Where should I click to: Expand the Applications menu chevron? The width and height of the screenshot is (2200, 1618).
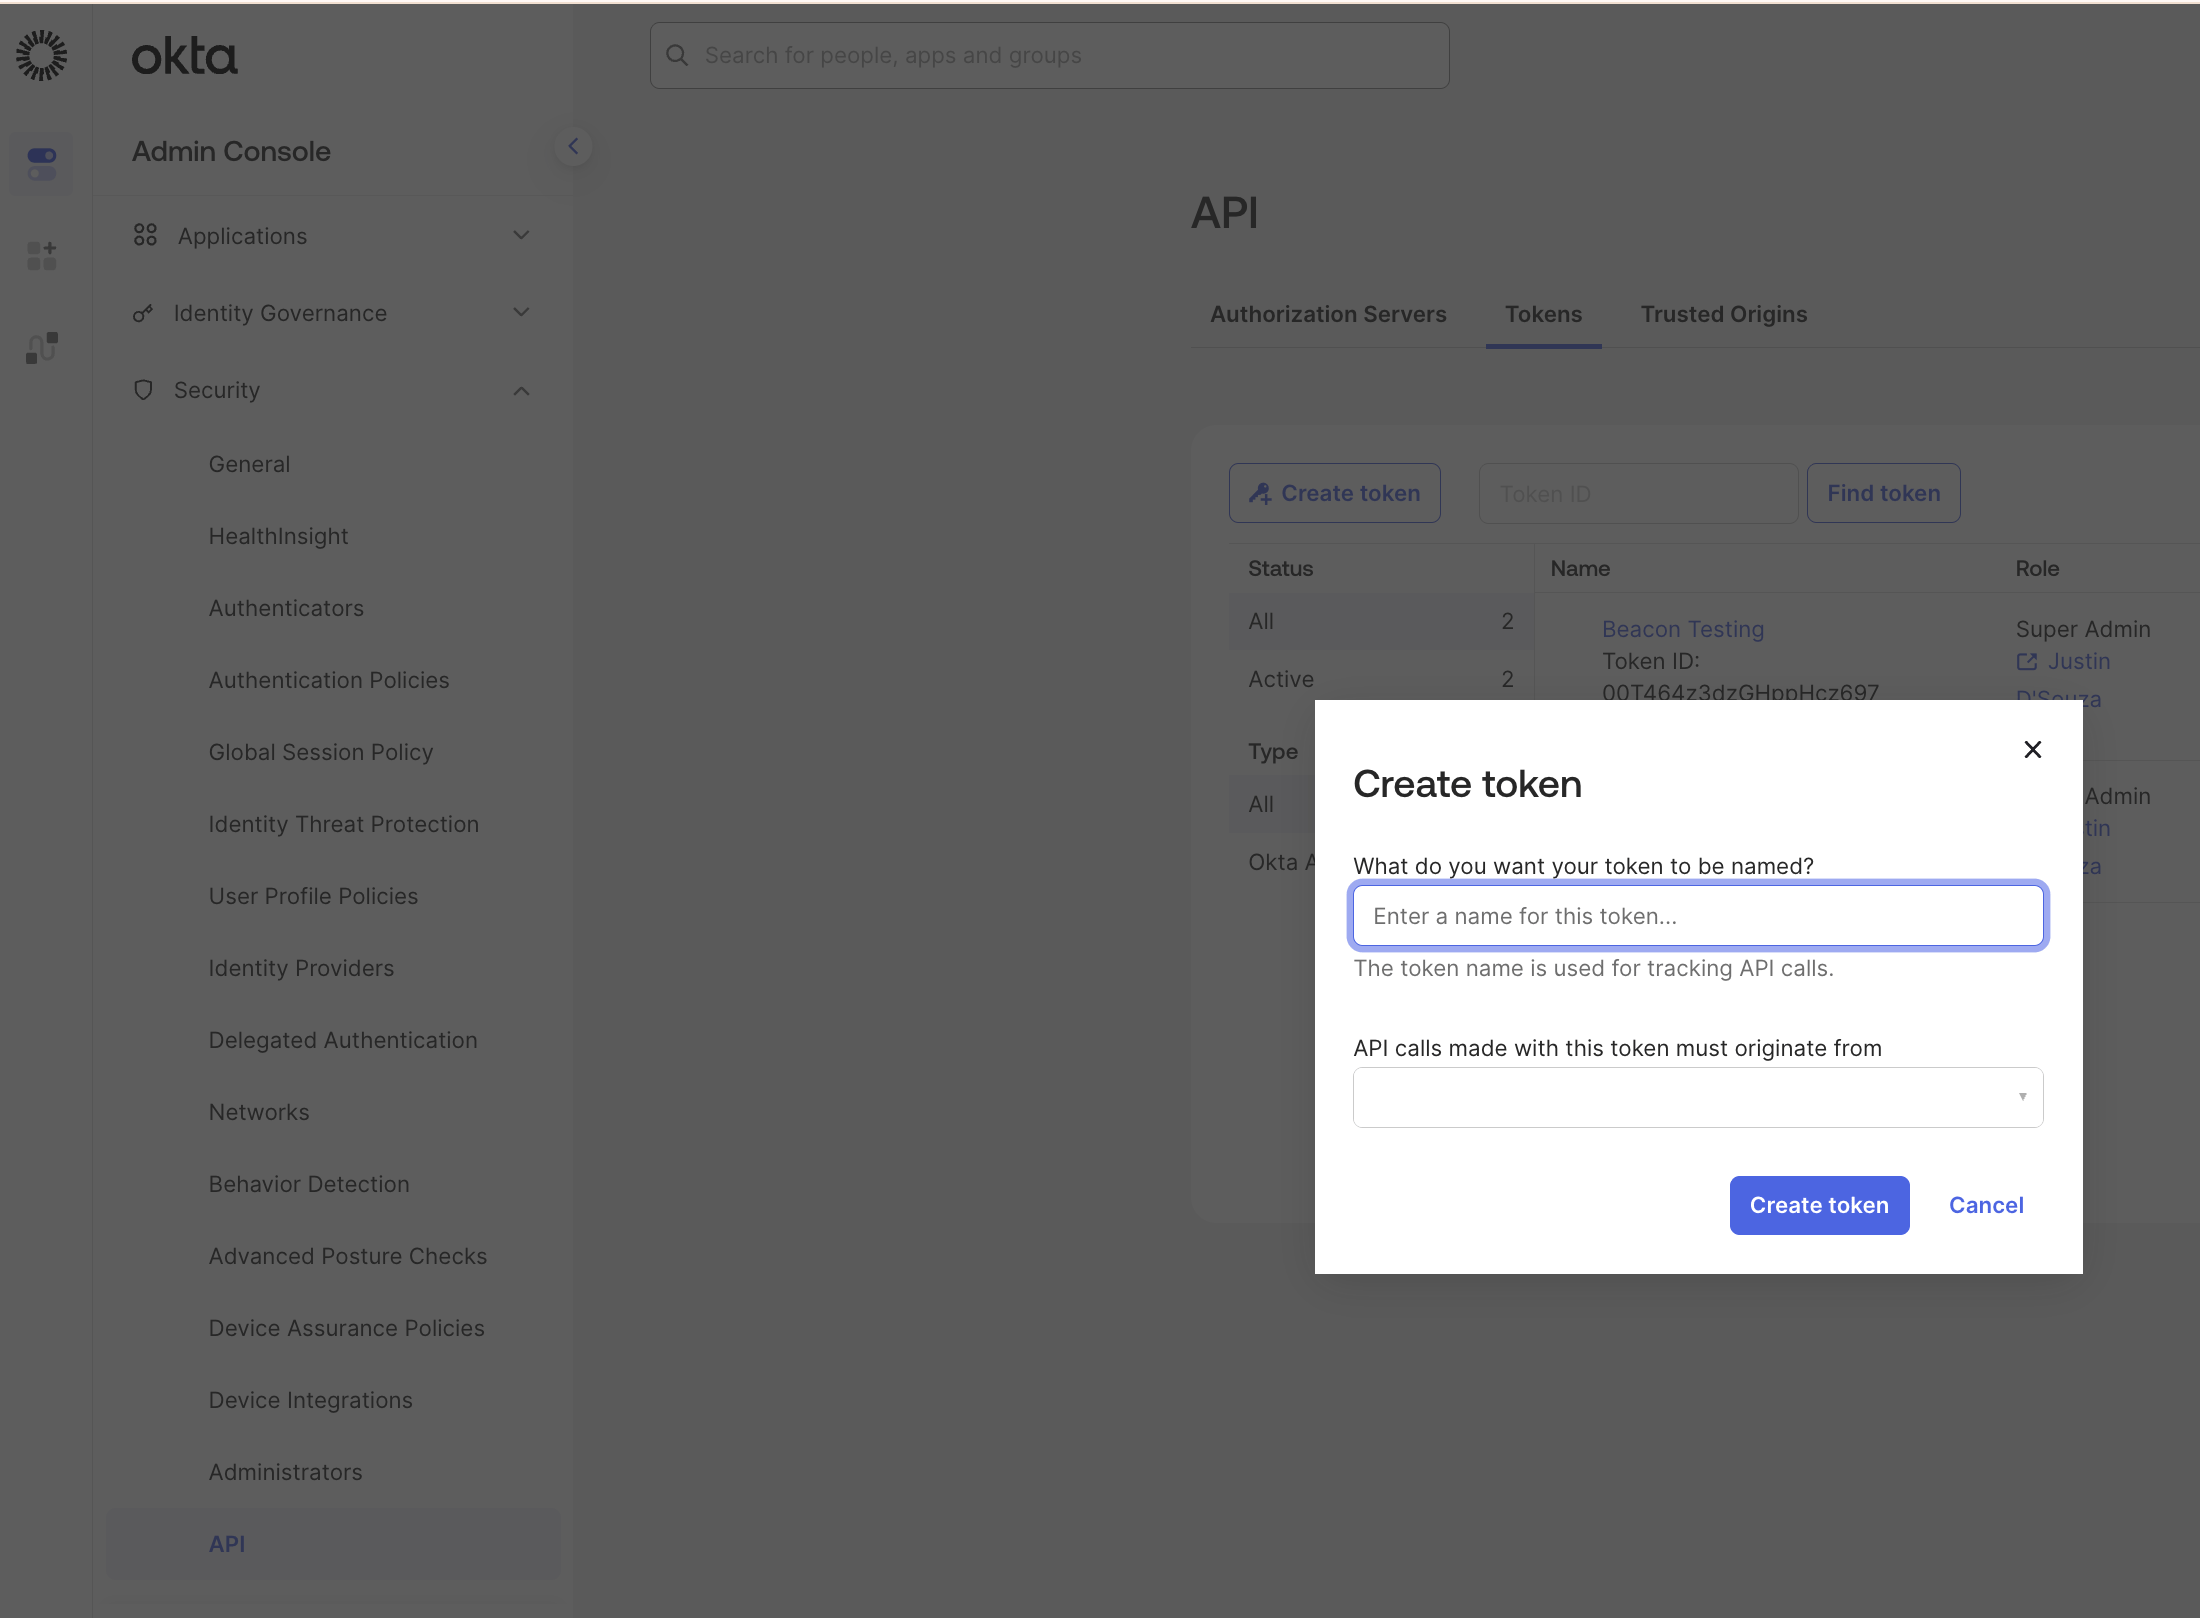521,235
